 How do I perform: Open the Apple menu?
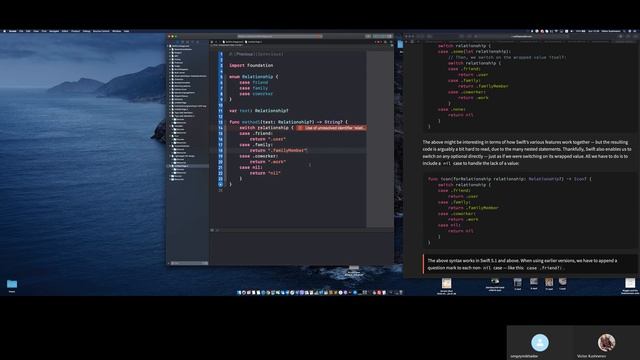point(4,31)
